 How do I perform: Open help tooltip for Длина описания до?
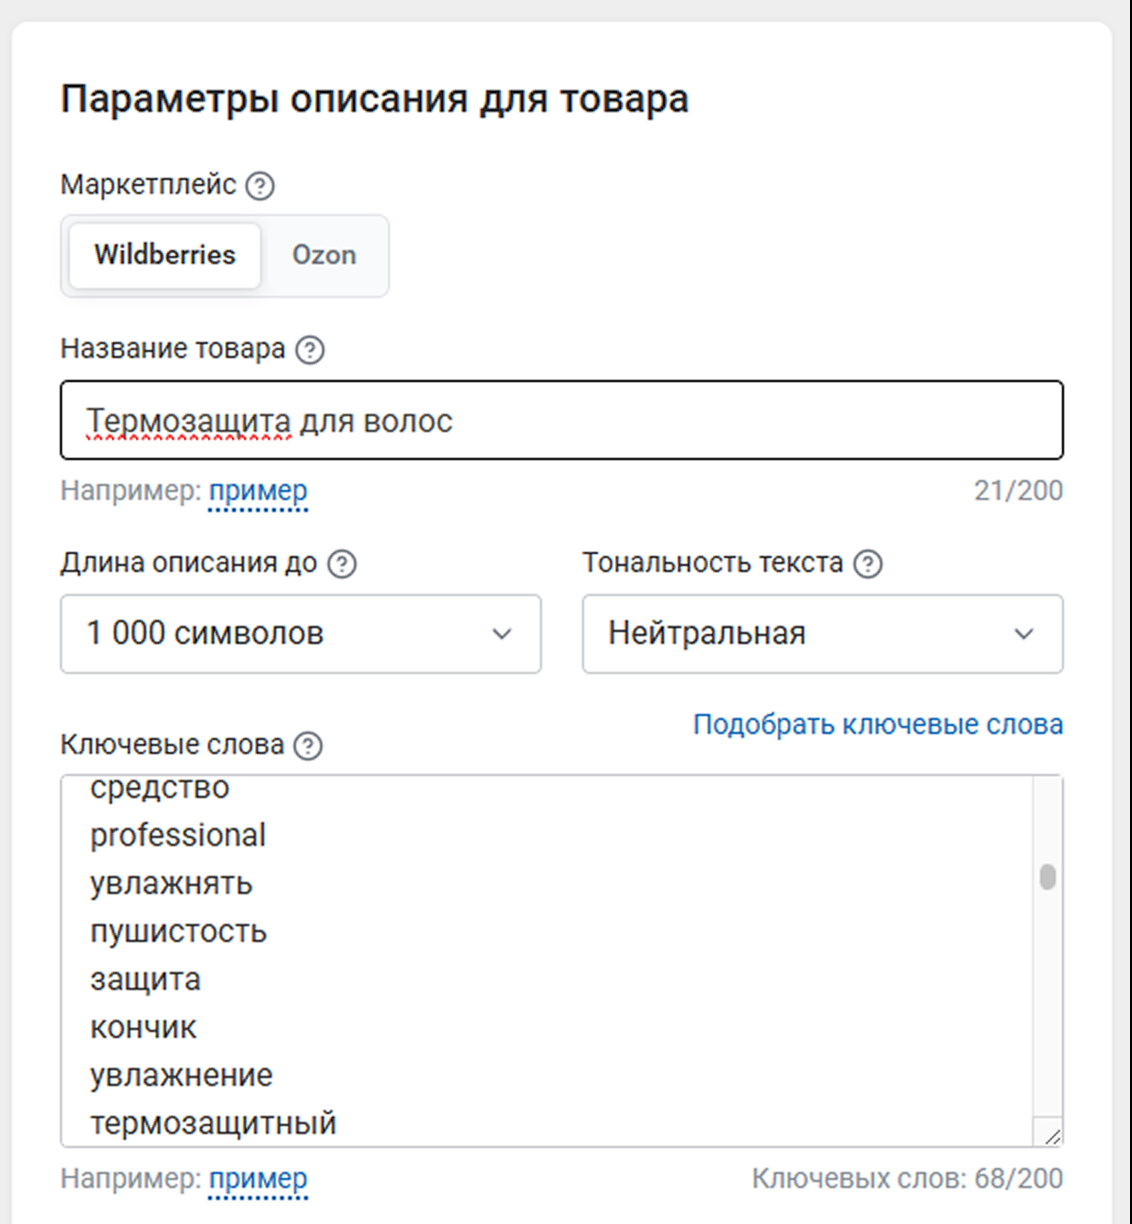(342, 564)
